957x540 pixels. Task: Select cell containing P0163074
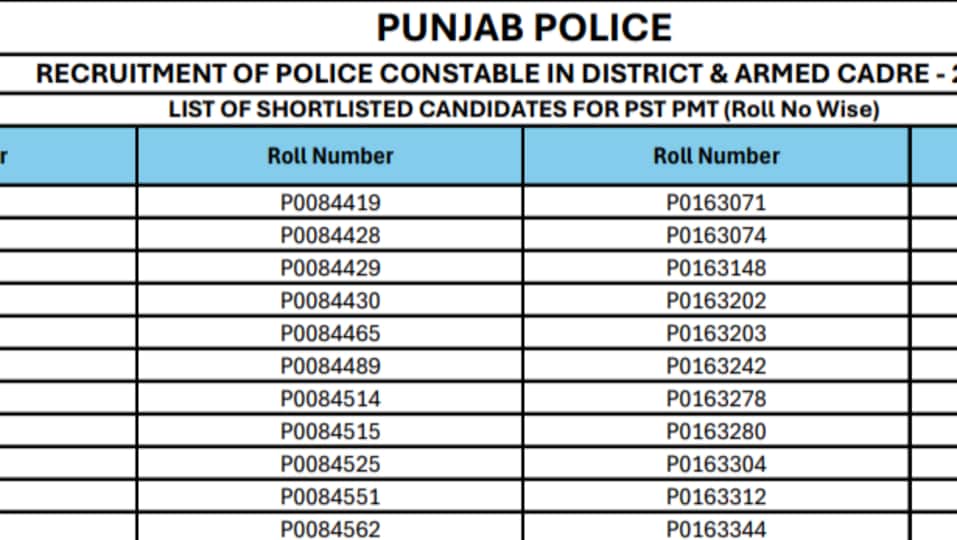click(716, 235)
